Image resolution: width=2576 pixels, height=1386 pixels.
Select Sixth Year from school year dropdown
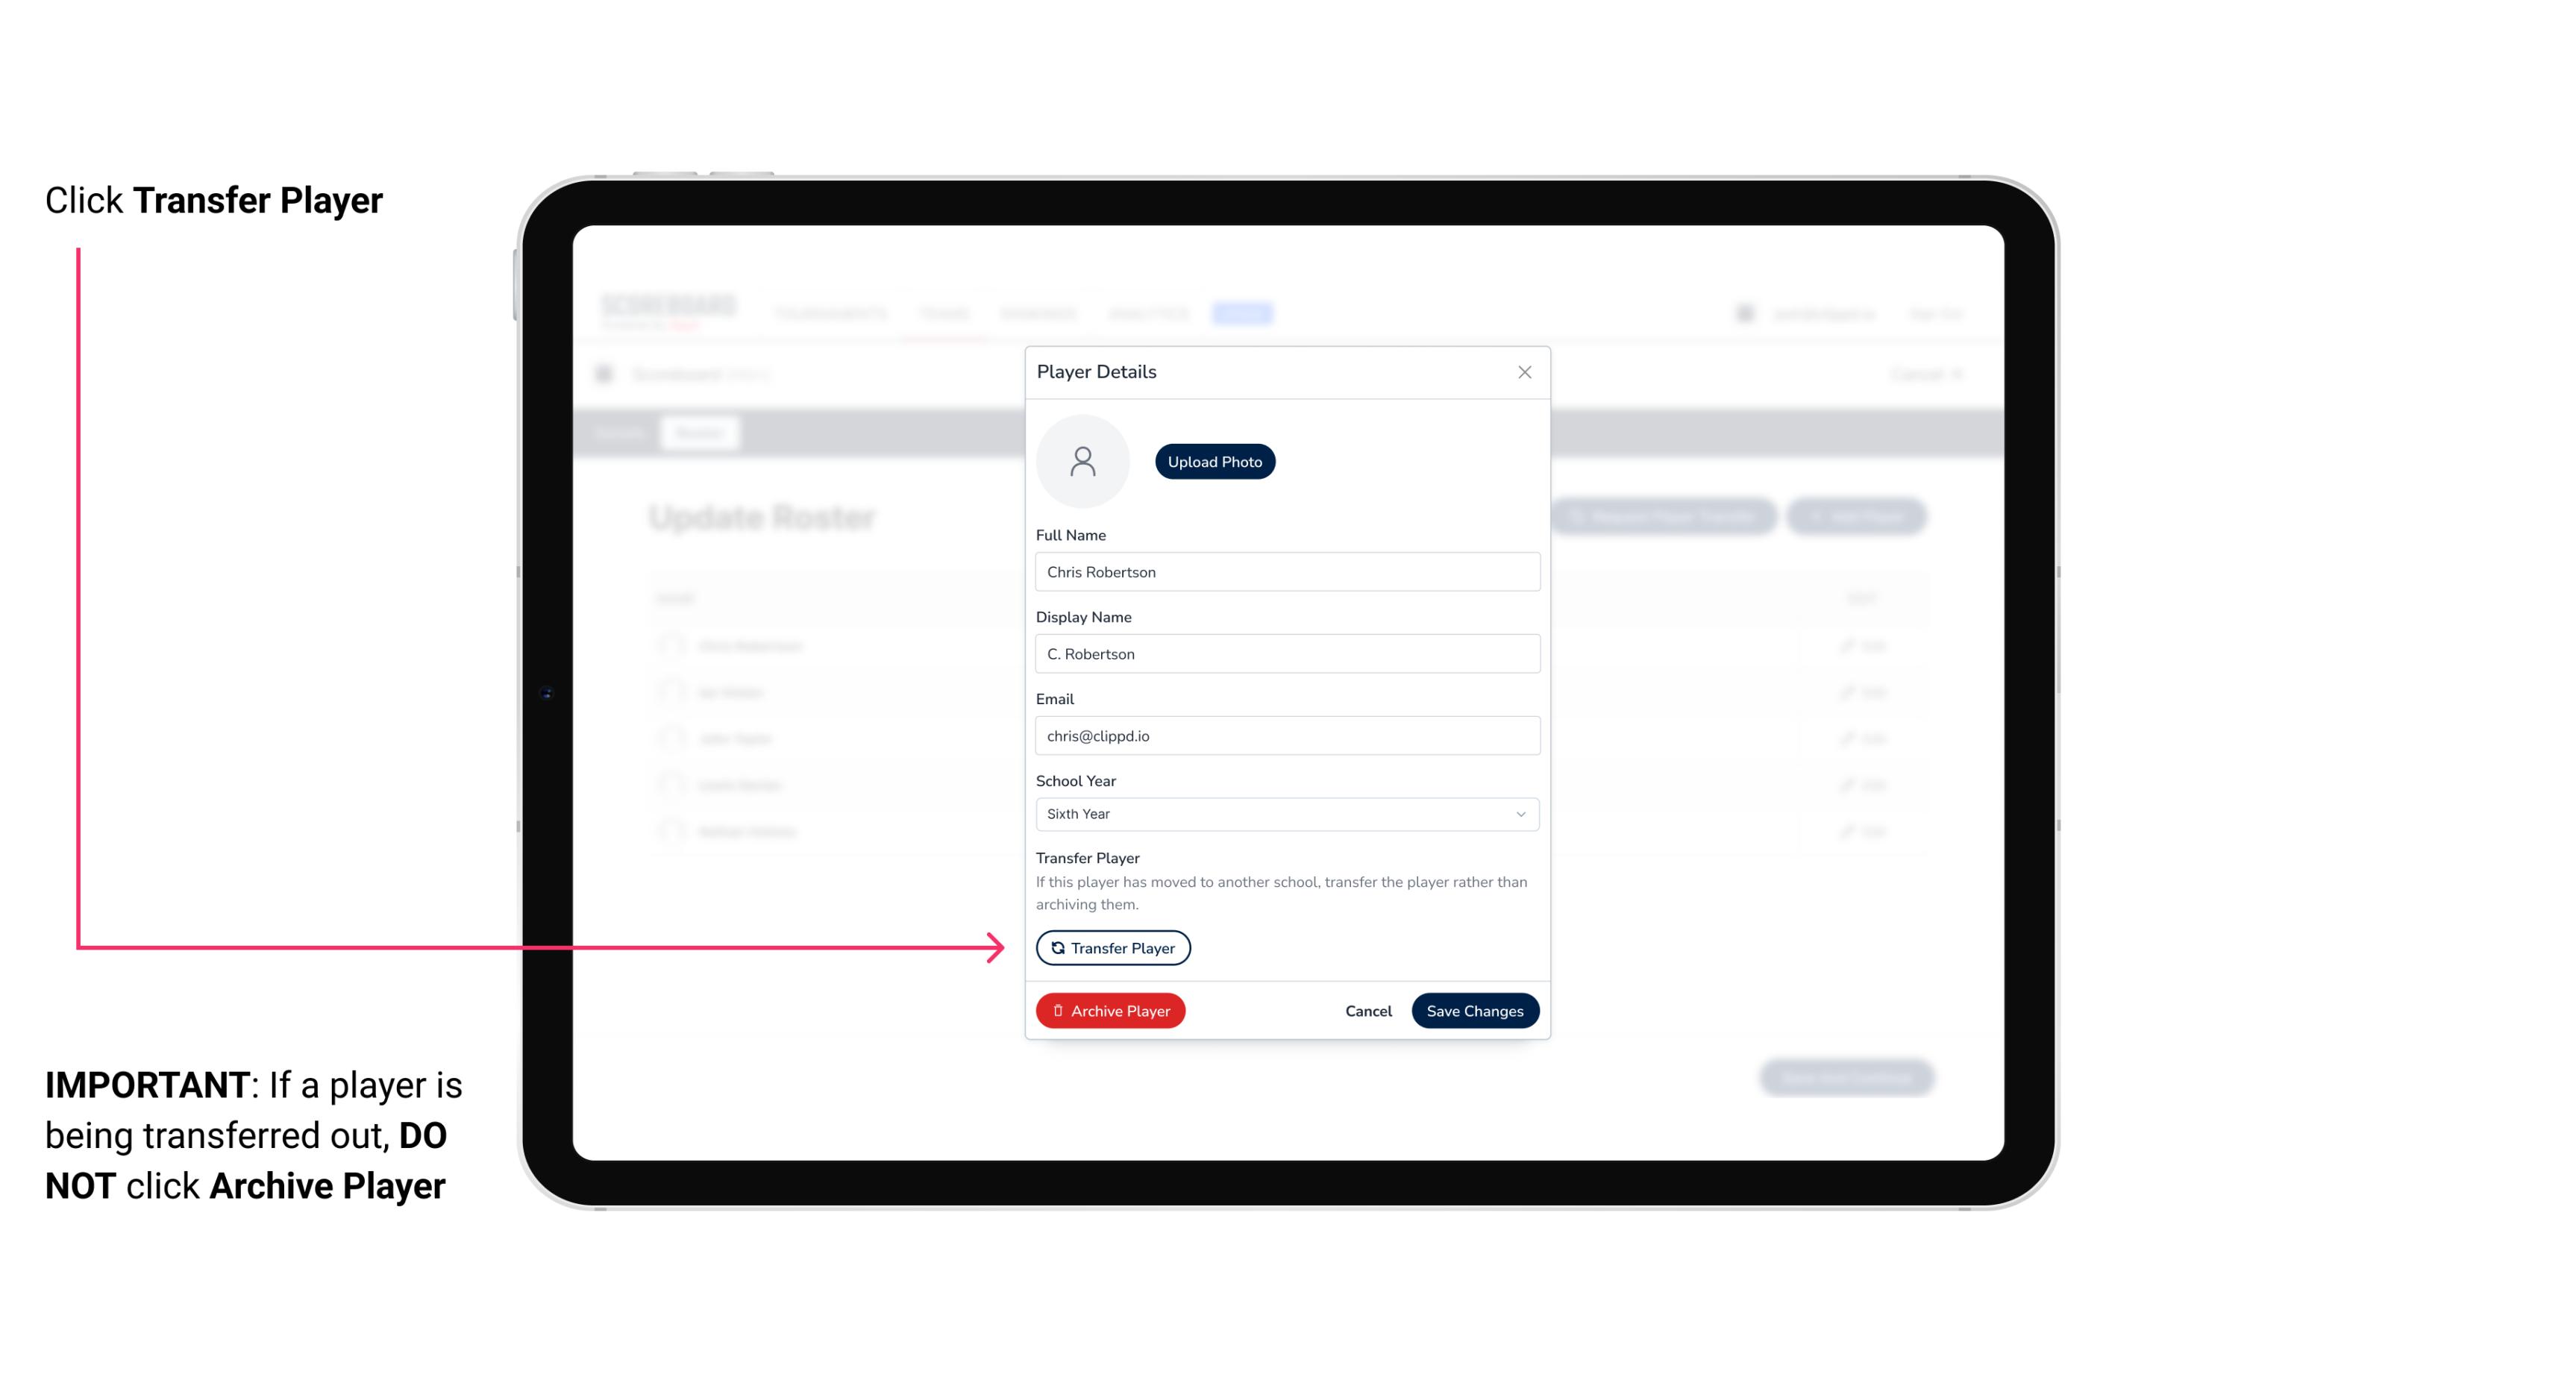pos(1285,812)
